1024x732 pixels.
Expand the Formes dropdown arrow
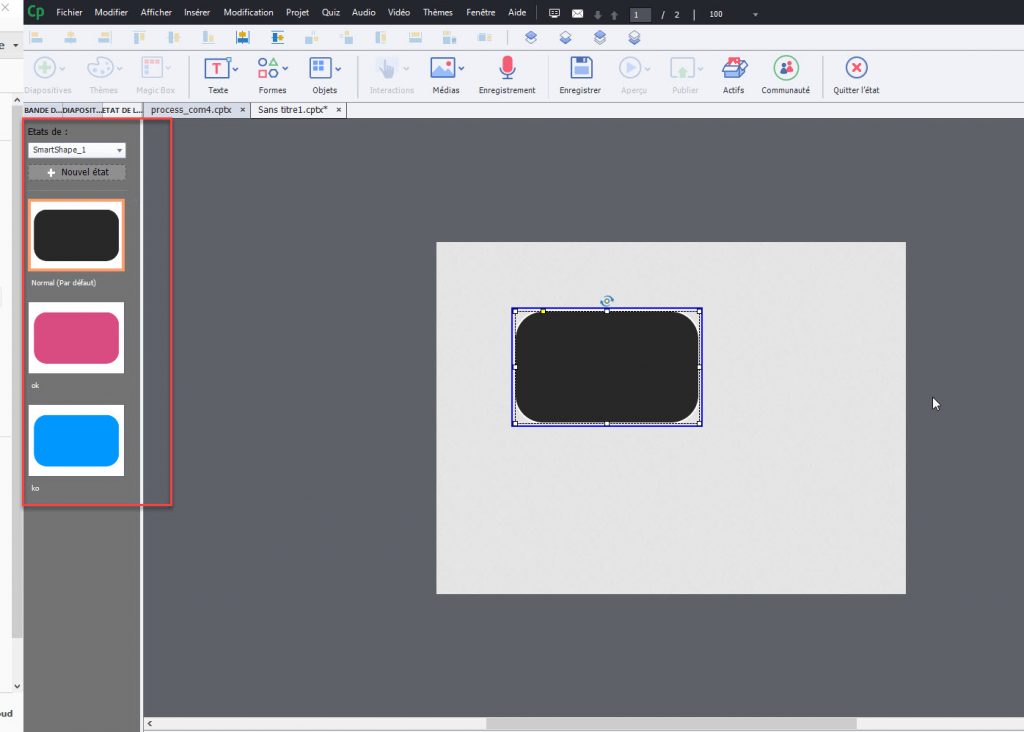tap(285, 69)
